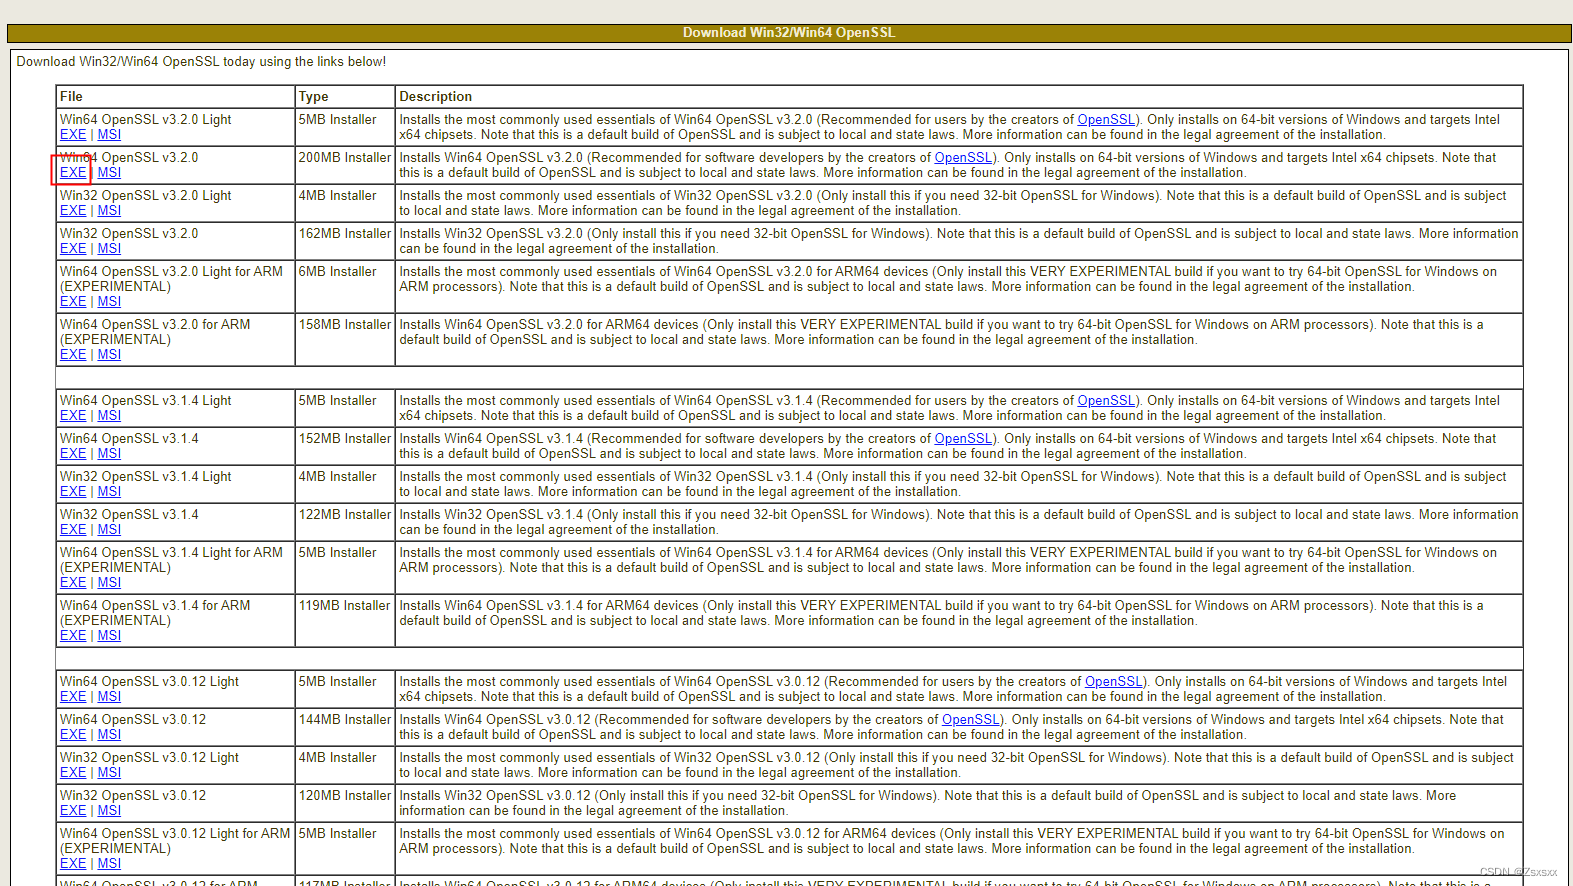Get the Win32 OpenSSL v3.1.4 EXE installer
Image resolution: width=1573 pixels, height=886 pixels.
coord(73,530)
